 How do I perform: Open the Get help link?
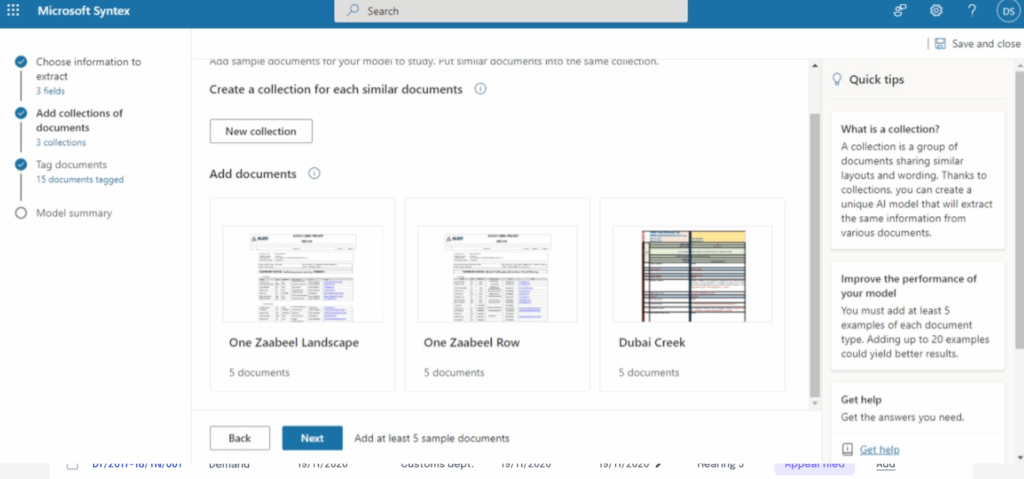880,449
